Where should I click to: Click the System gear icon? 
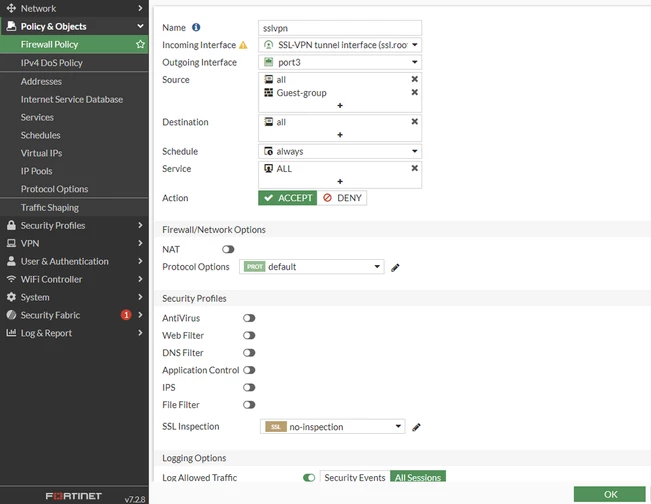click(11, 297)
